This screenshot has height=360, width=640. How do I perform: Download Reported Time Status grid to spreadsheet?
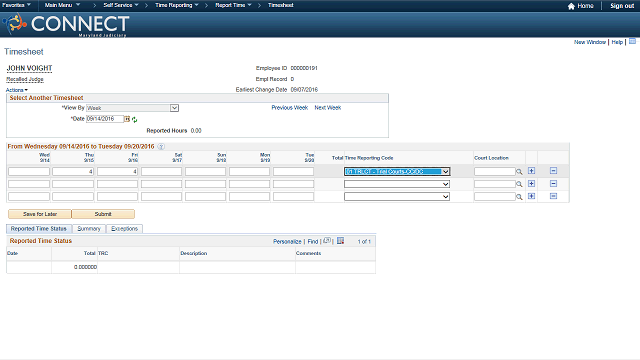coord(340,241)
